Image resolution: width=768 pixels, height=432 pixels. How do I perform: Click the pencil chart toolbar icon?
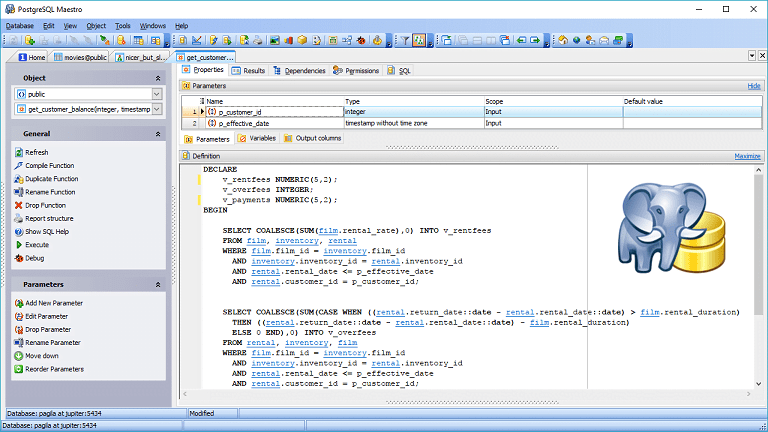197,41
